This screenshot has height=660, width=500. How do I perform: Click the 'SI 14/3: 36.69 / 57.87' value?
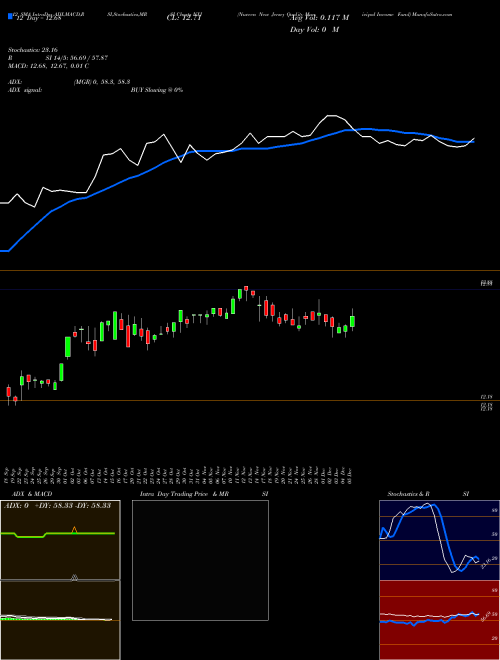(x=77, y=58)
